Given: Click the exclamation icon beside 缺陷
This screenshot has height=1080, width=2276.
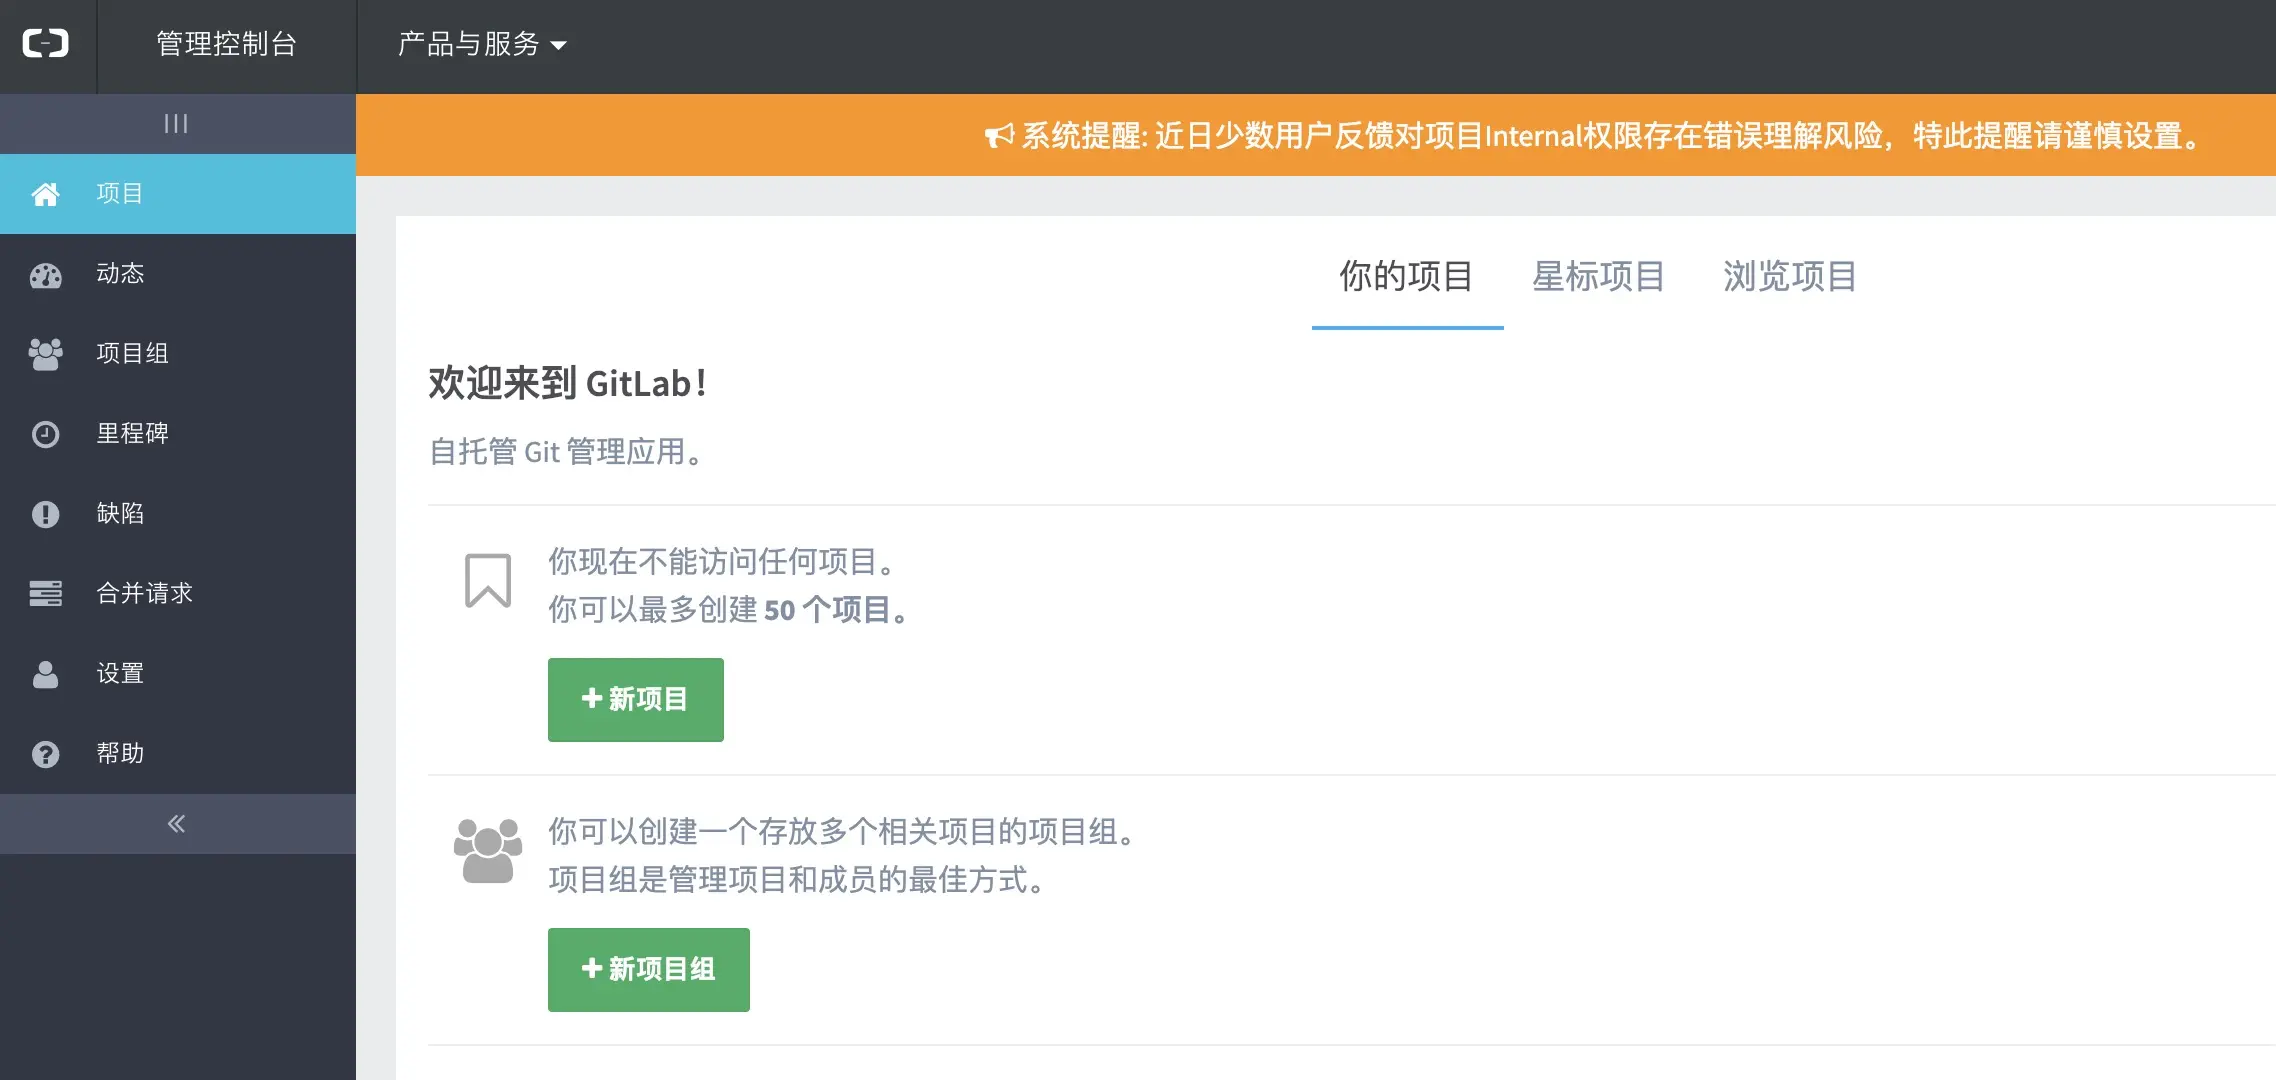Looking at the screenshot, I should pos(45,514).
